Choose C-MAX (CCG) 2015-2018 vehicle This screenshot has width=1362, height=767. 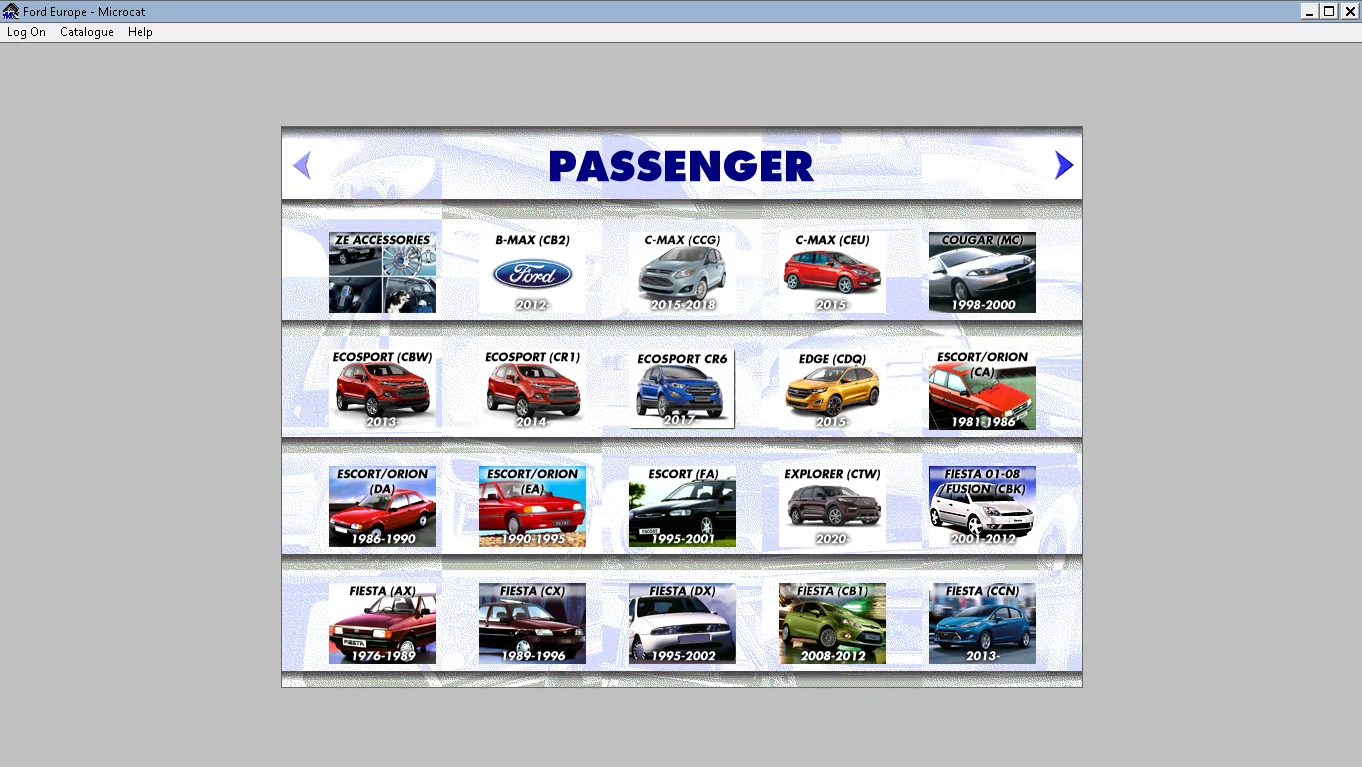[x=682, y=273]
